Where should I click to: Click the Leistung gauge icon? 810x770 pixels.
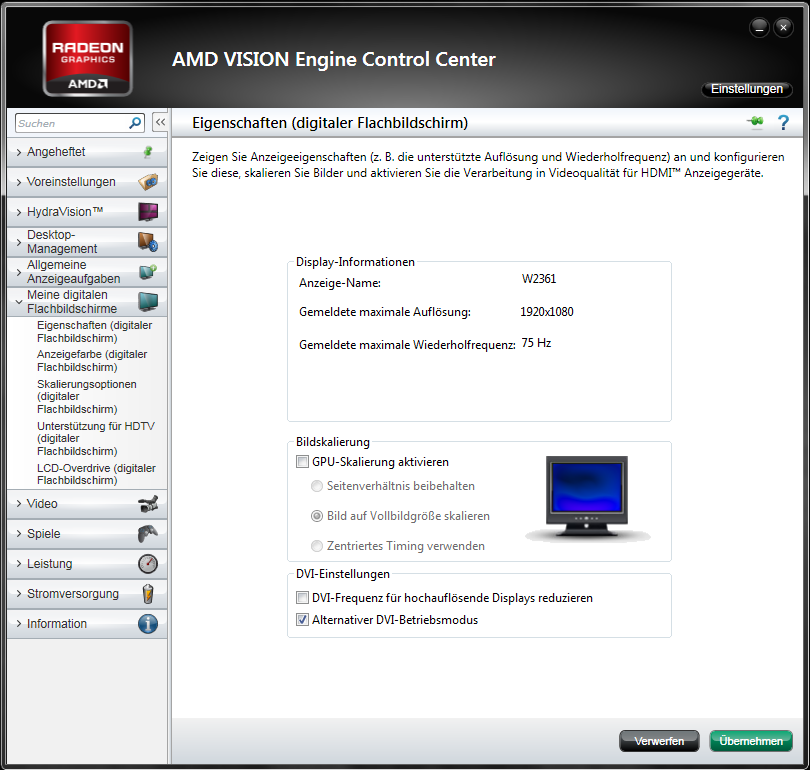pyautogui.click(x=148, y=563)
